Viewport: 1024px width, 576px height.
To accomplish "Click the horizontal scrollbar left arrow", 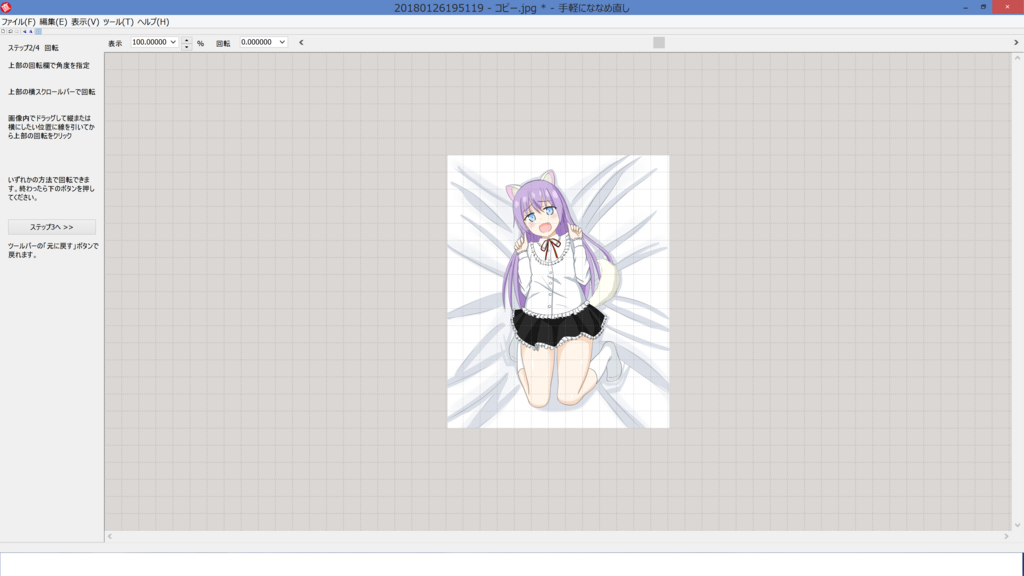I will (x=110, y=536).
